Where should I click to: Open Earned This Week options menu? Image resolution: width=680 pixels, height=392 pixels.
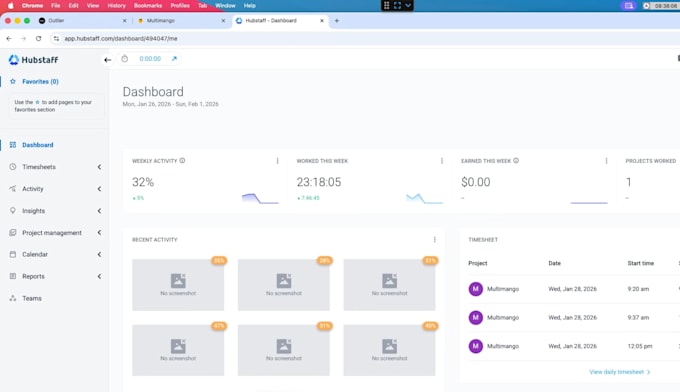click(x=606, y=161)
